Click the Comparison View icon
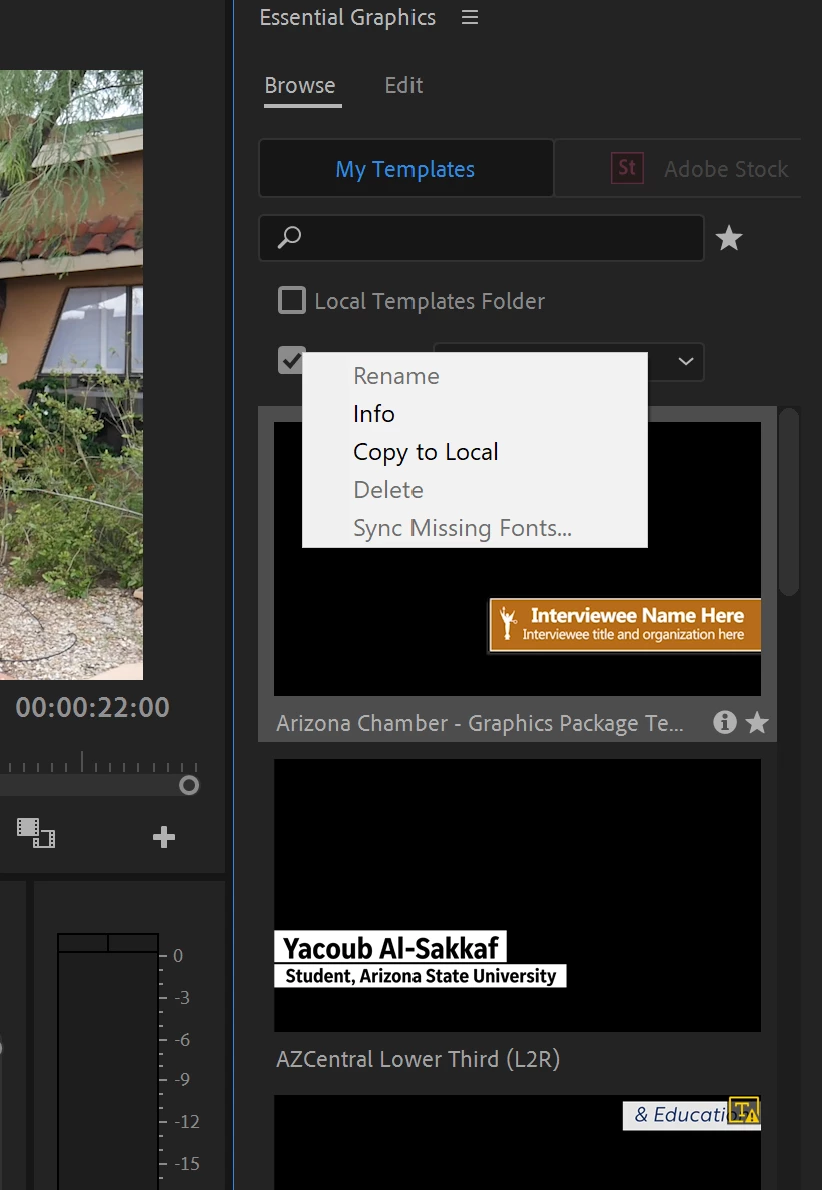 [x=36, y=833]
